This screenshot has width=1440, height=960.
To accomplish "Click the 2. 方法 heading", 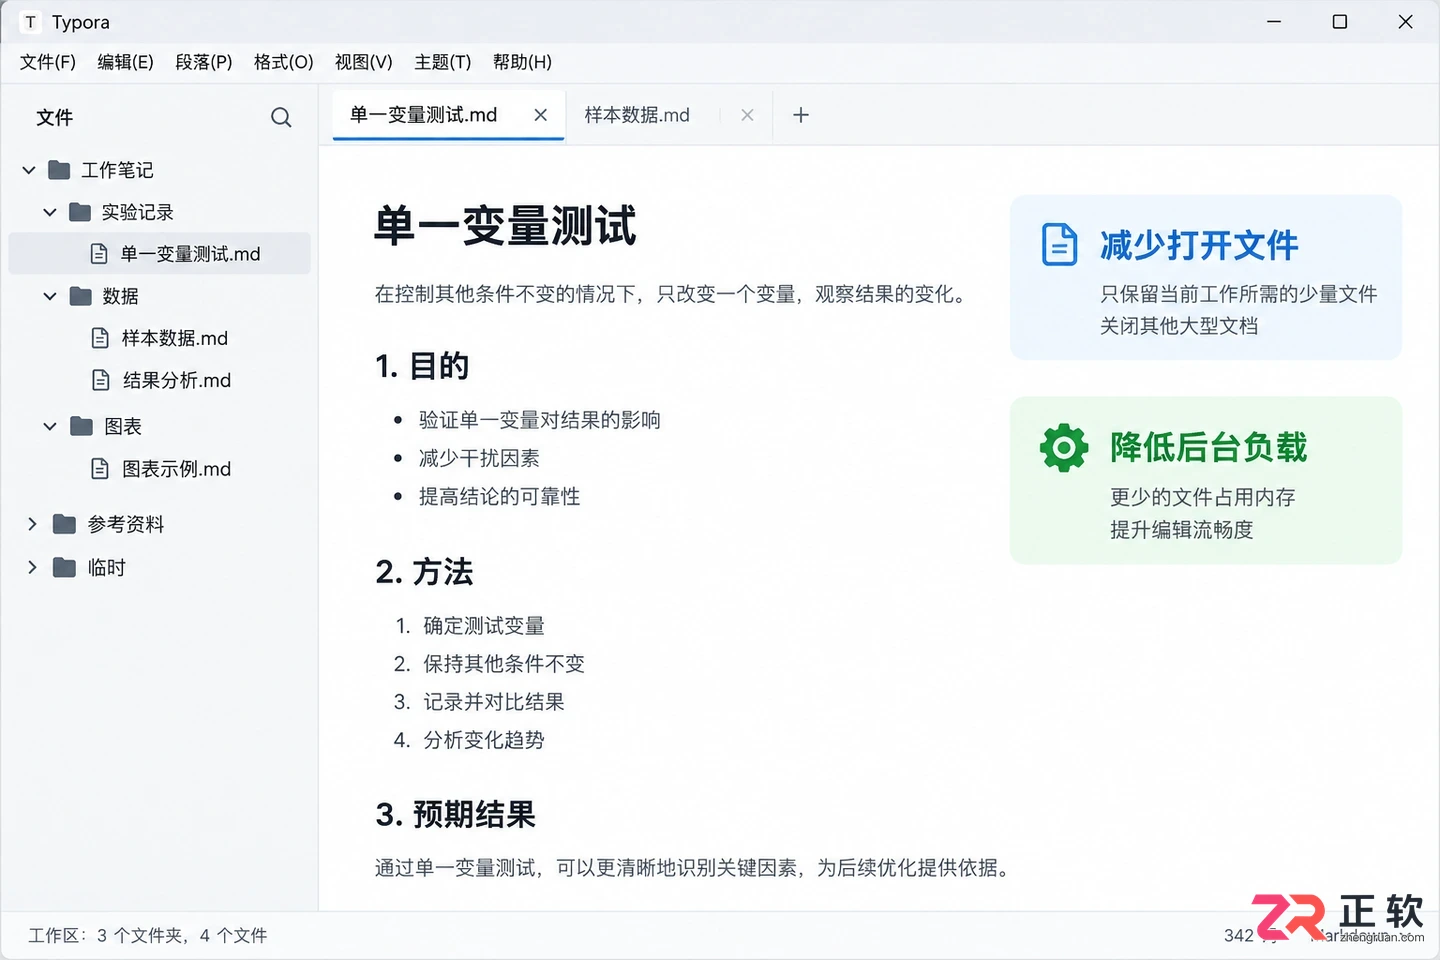I will click(424, 572).
